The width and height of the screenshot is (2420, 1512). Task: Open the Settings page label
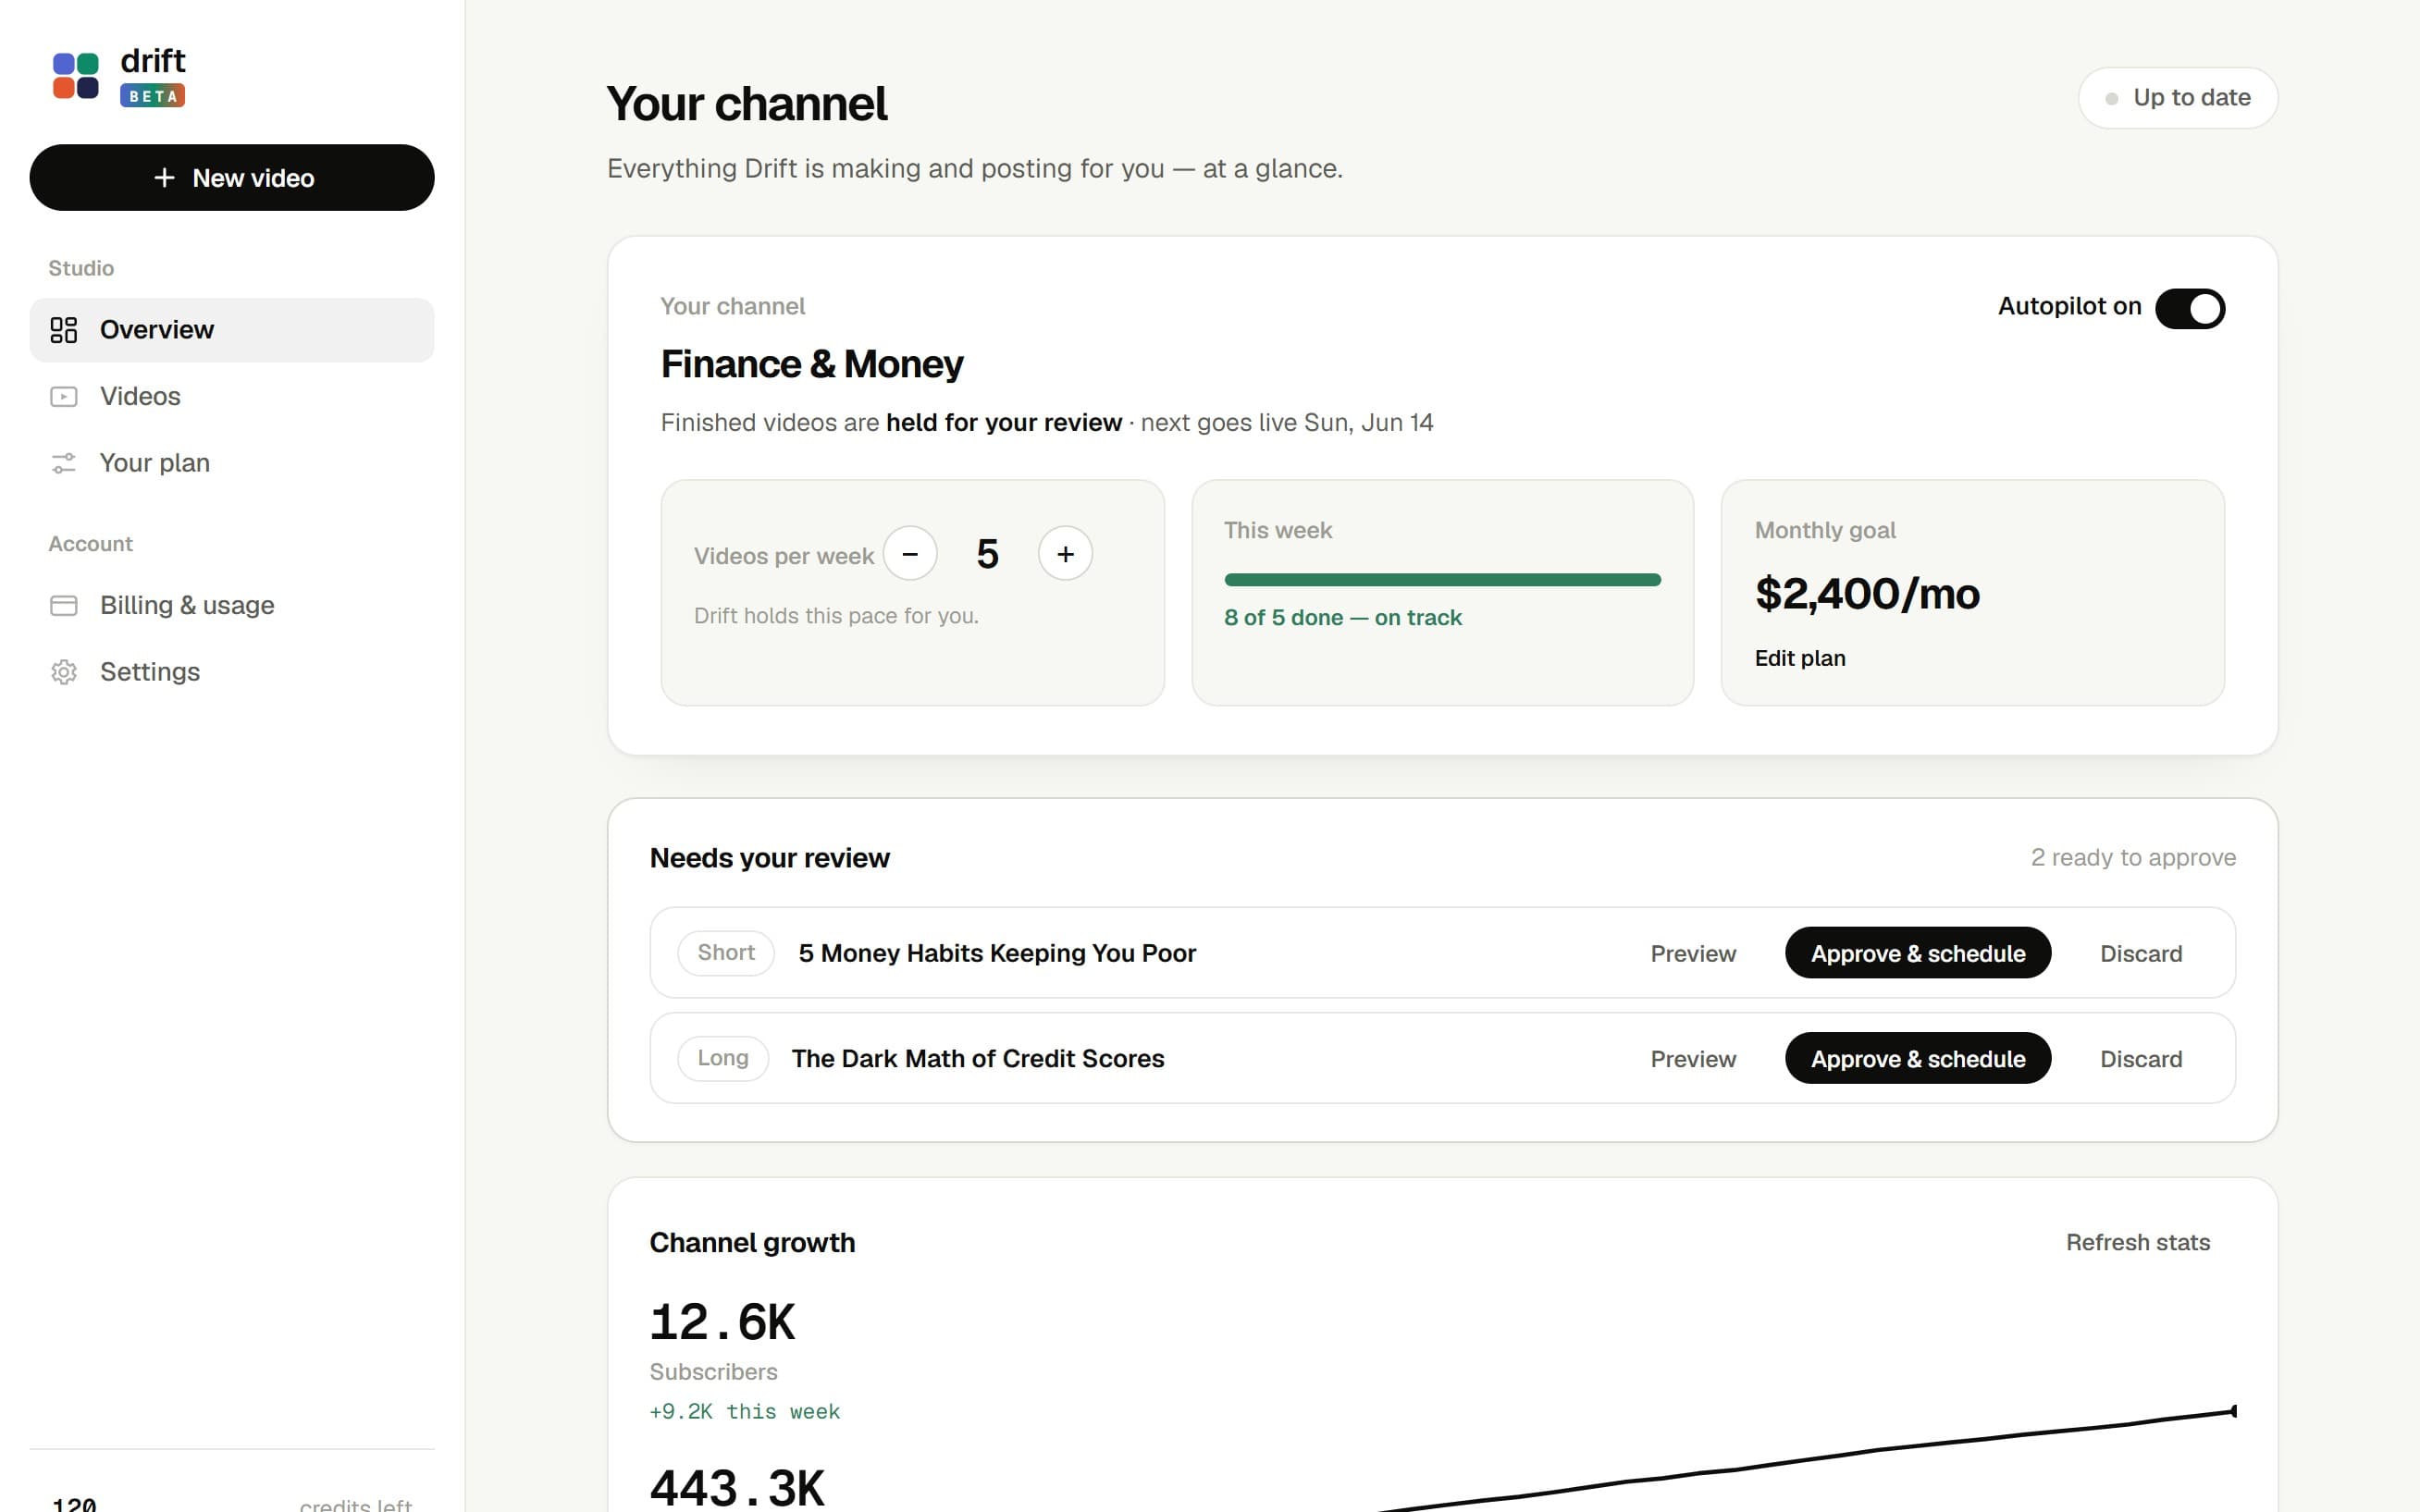pos(150,672)
